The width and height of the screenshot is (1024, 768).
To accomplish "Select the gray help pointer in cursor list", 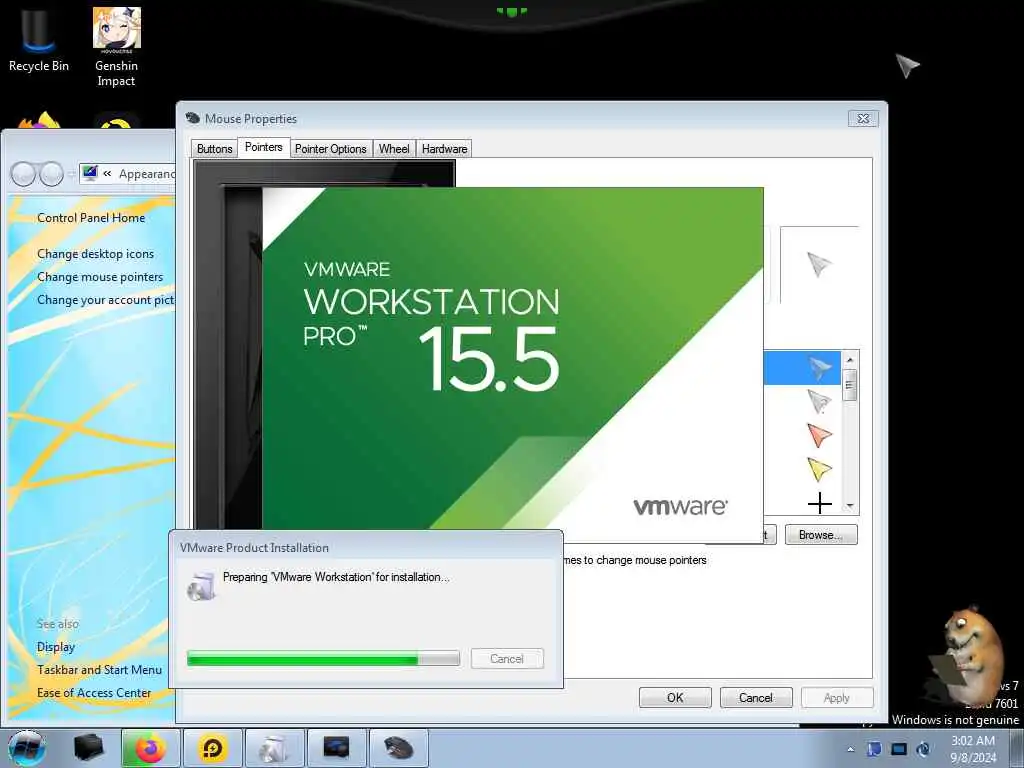I will coord(818,401).
